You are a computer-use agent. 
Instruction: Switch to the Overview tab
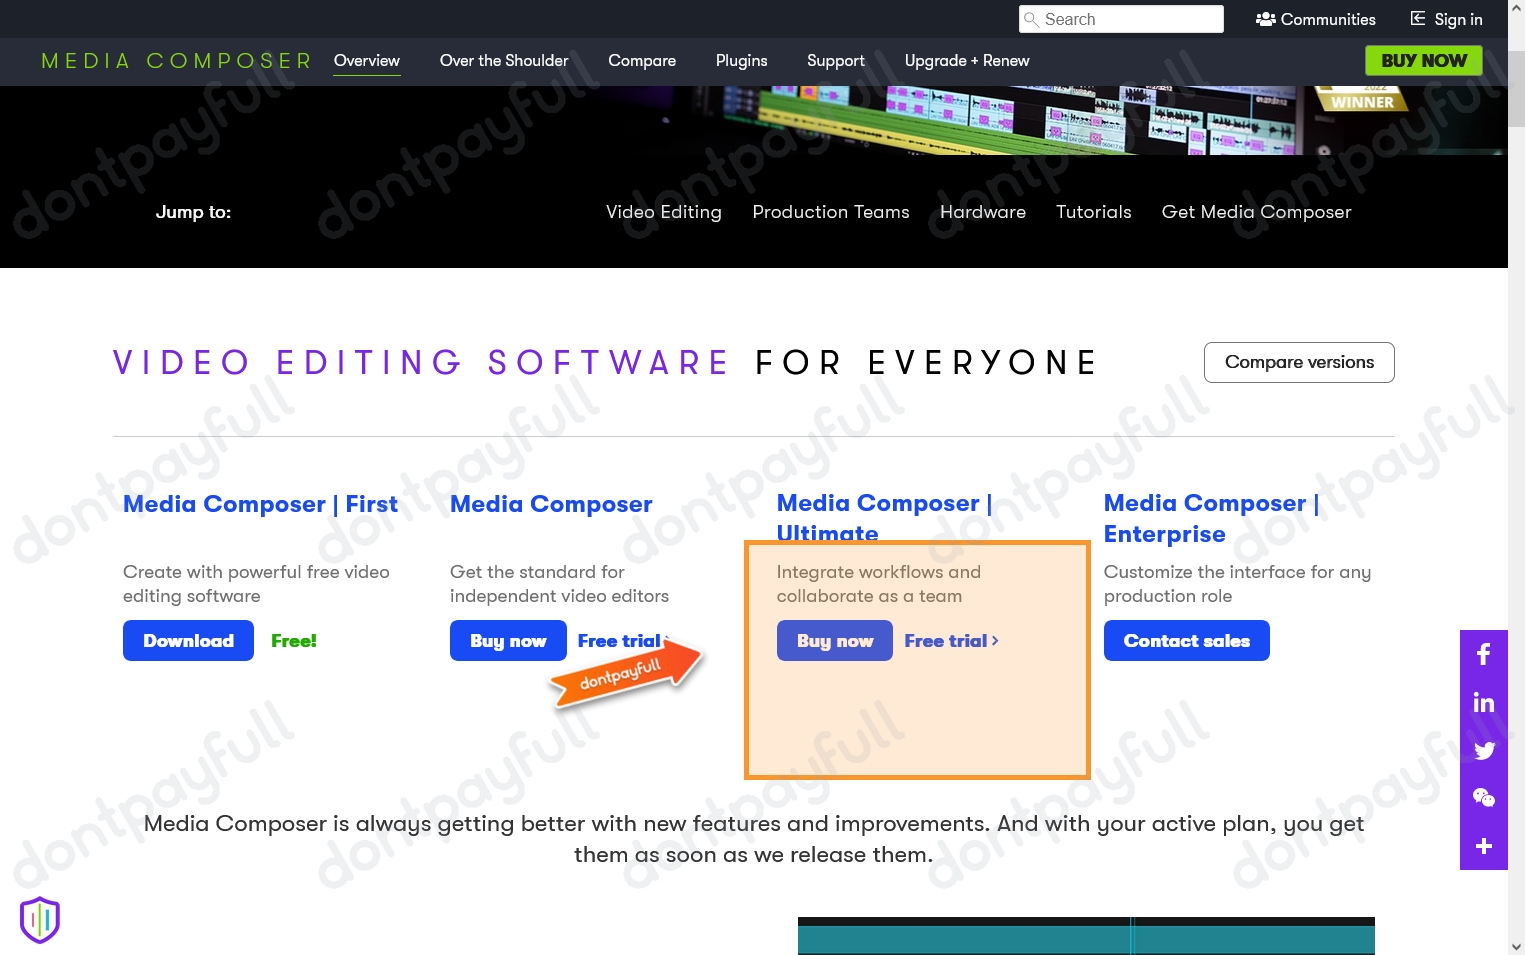[366, 60]
